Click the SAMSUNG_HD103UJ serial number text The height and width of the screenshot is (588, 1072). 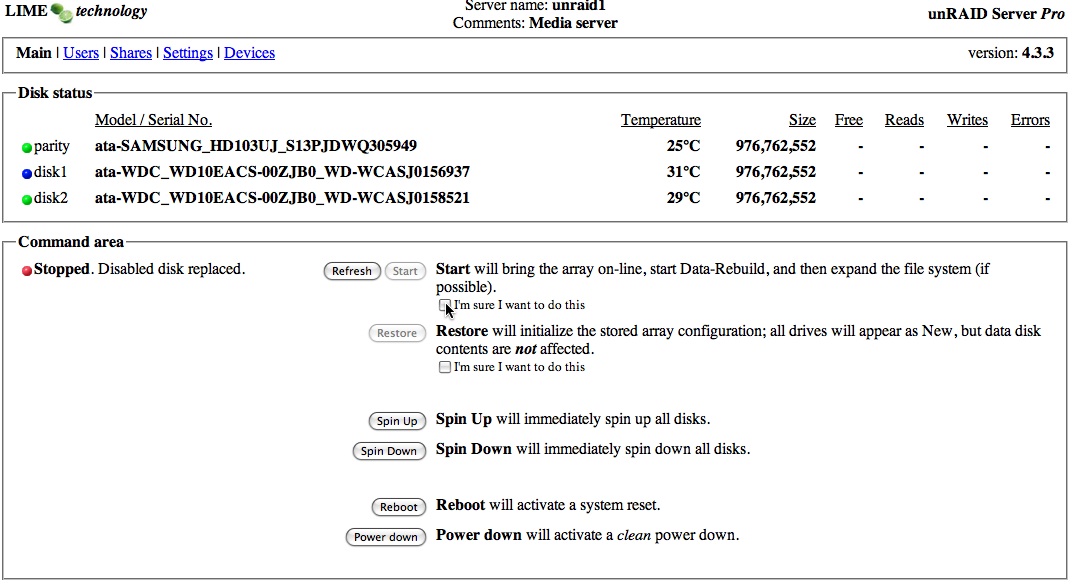click(256, 146)
